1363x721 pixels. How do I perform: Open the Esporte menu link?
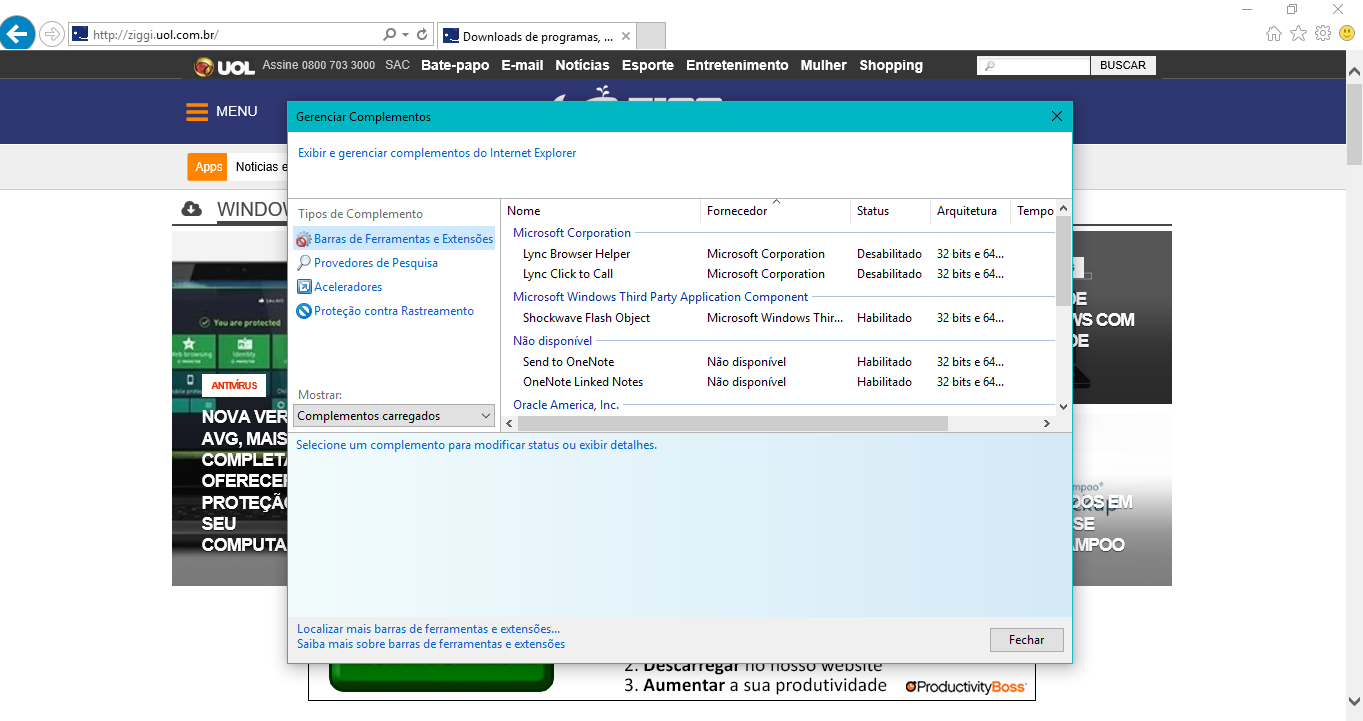(x=648, y=65)
